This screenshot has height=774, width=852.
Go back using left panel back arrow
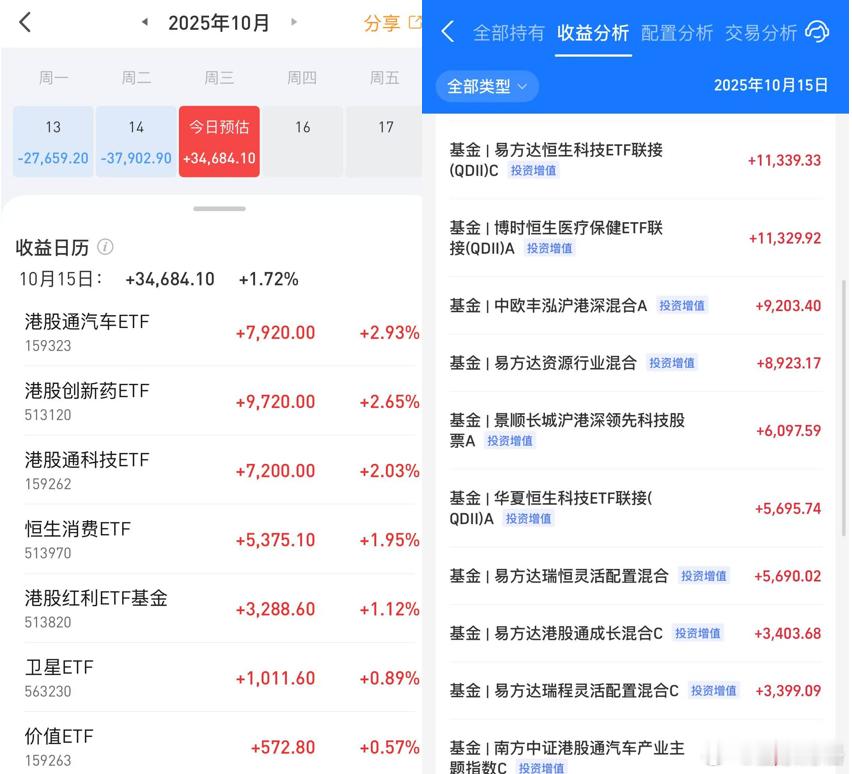tap(25, 22)
